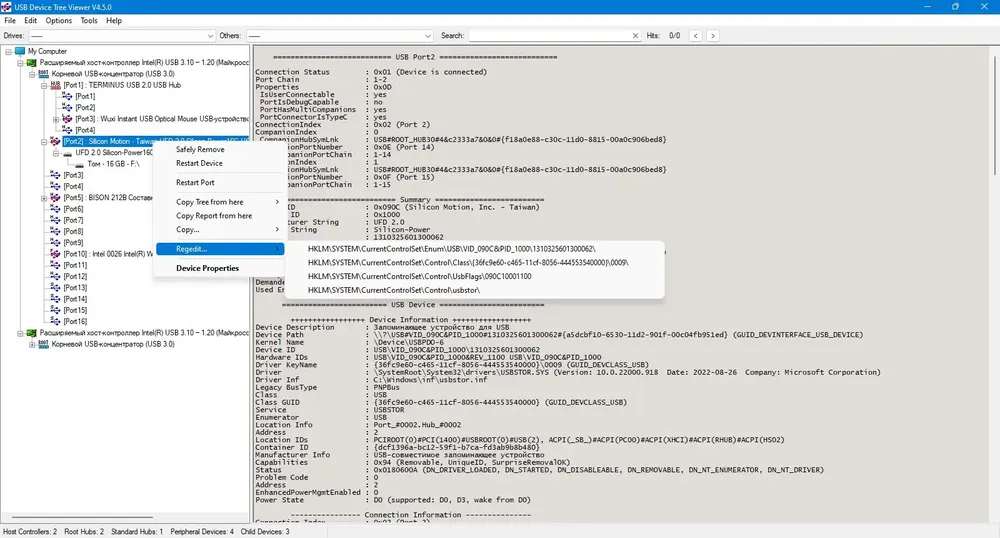Screen dimensions: 1000x538
Task: Click the USB icon beside [Port6]
Action: pyautogui.click(x=55, y=208)
